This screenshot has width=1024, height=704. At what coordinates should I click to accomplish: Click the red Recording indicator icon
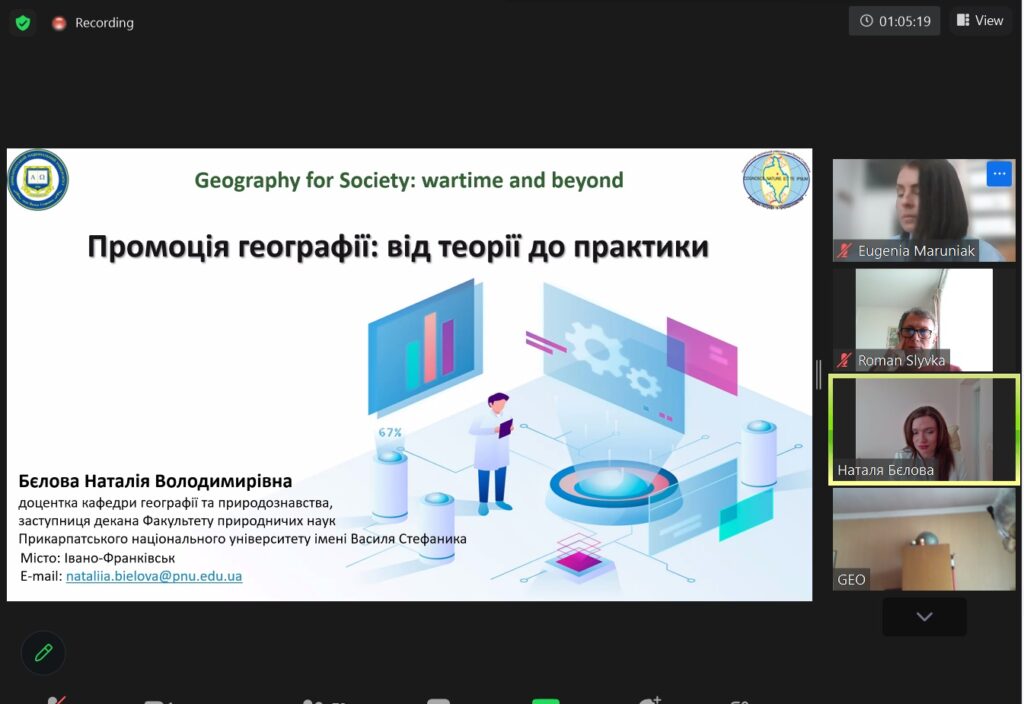pyautogui.click(x=59, y=23)
